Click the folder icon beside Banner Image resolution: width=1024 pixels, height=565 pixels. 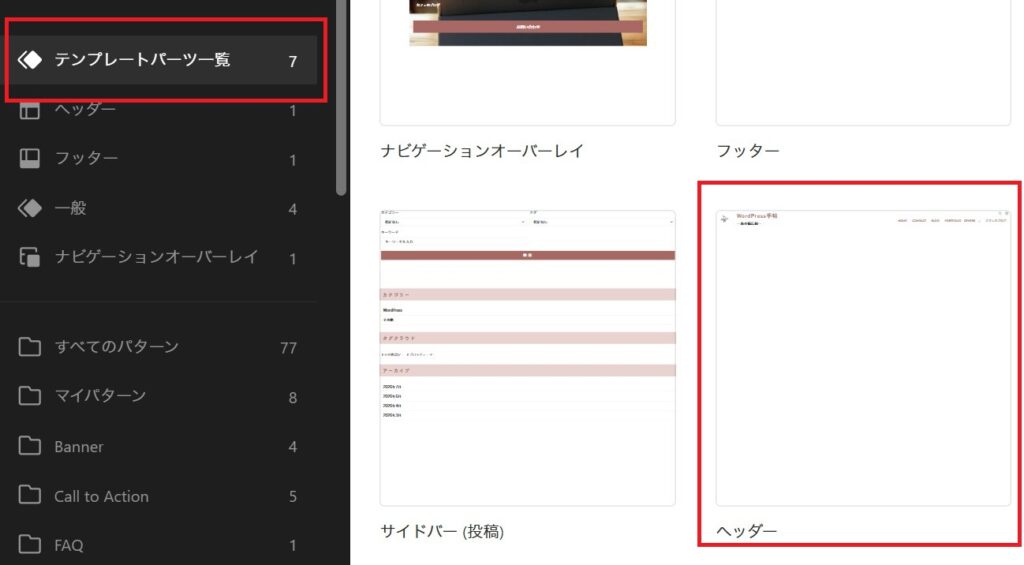coord(29,446)
